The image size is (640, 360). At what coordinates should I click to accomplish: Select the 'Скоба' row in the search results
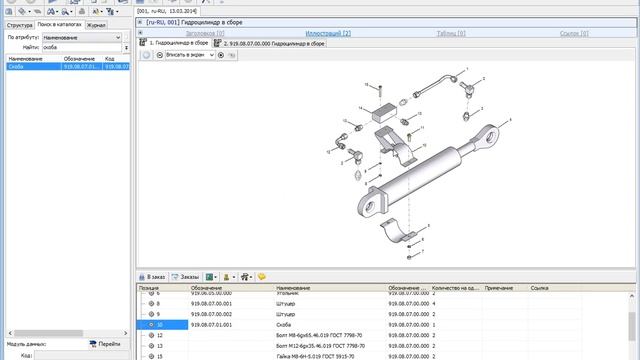[68, 67]
